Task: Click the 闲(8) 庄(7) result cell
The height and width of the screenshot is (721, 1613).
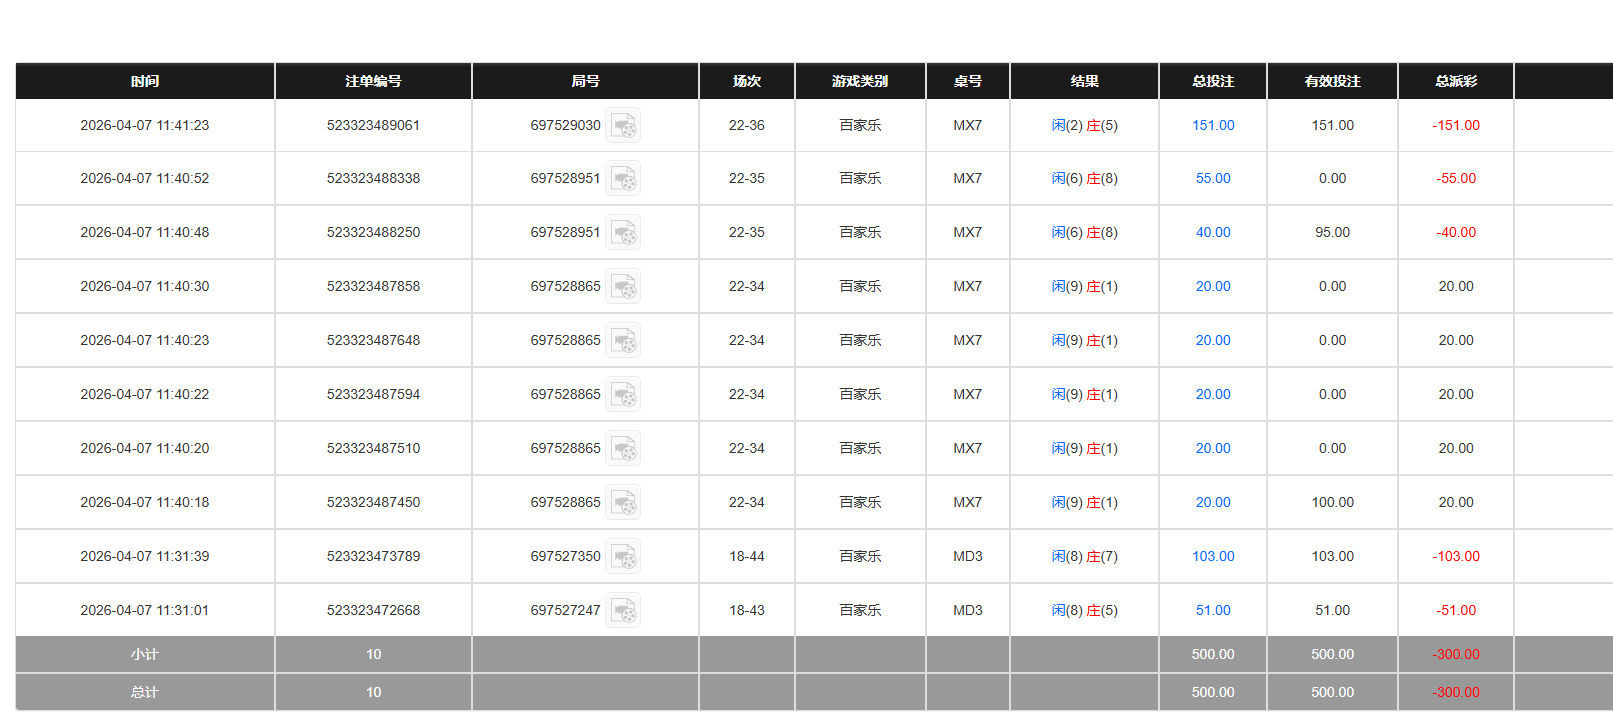Action: tap(1084, 557)
